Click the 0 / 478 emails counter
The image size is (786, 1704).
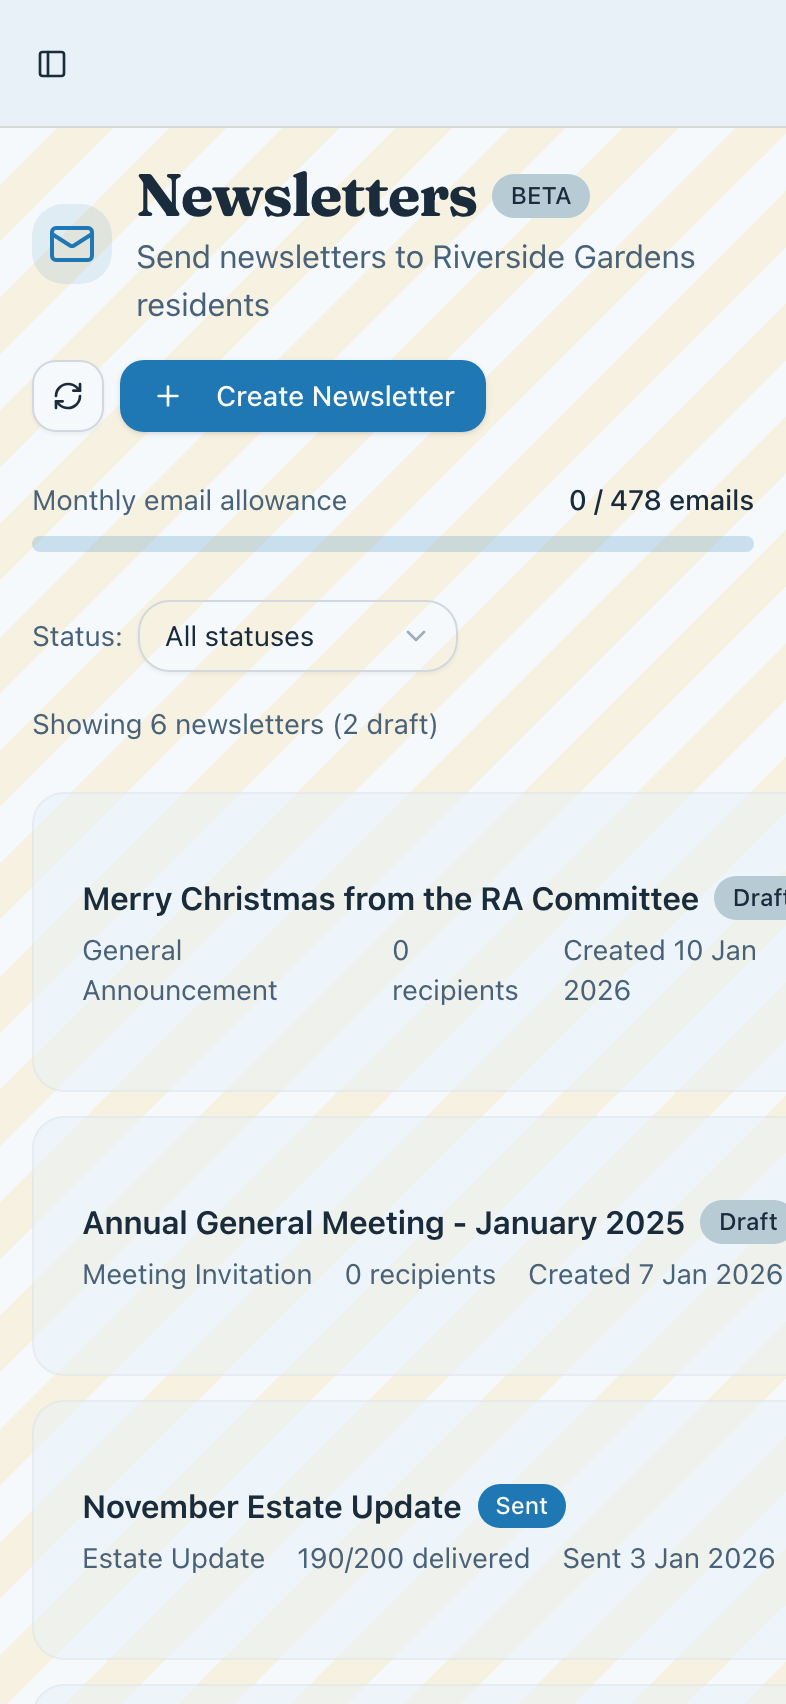pyautogui.click(x=661, y=500)
